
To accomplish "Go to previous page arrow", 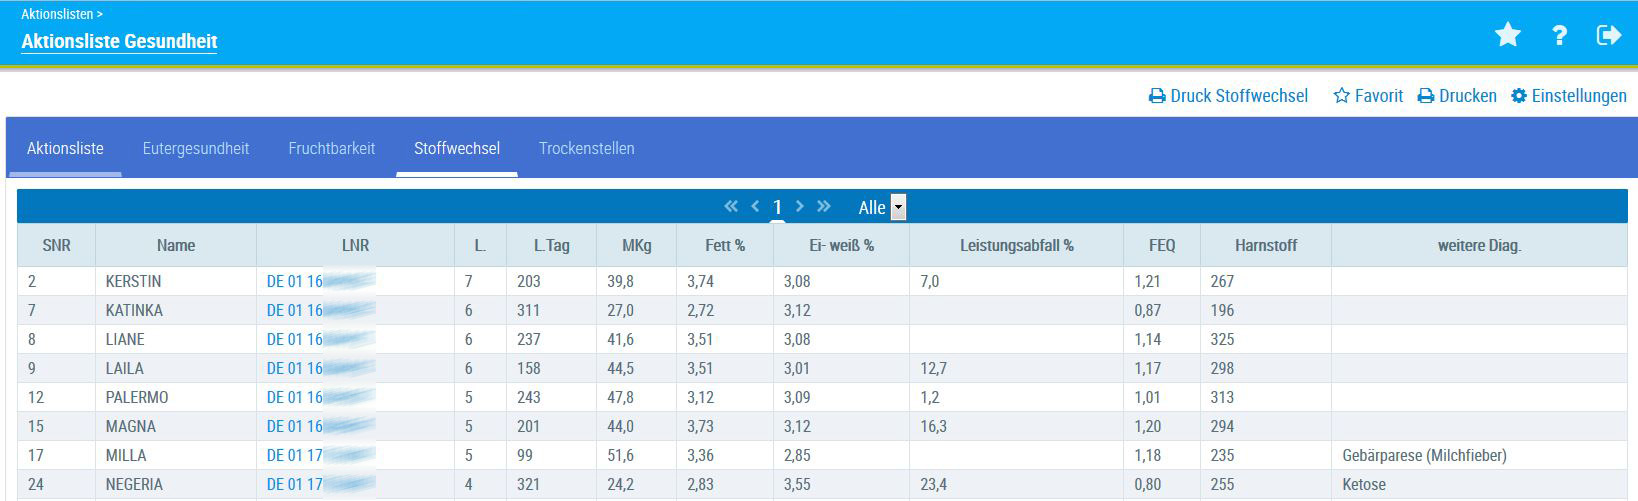I will 756,206.
